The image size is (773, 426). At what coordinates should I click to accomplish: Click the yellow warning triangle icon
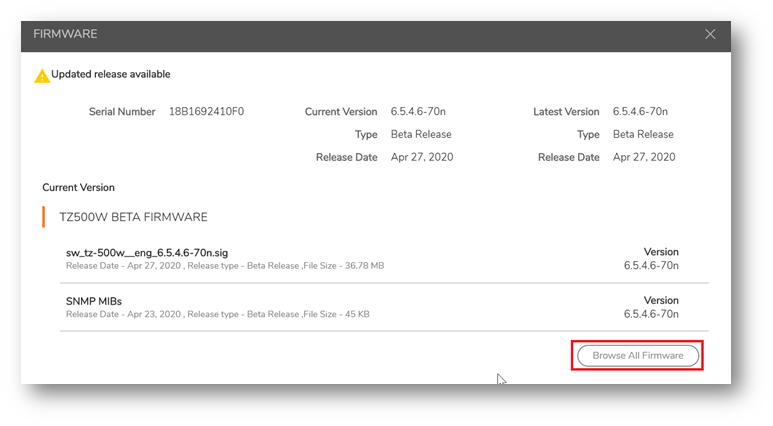(x=41, y=75)
